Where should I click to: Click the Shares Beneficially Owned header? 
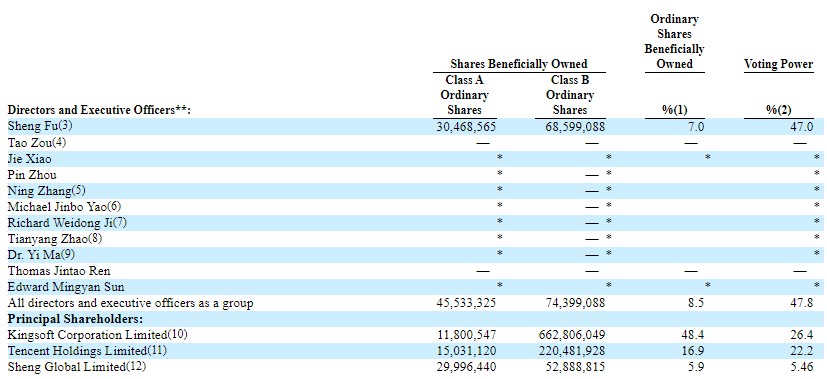click(x=518, y=64)
